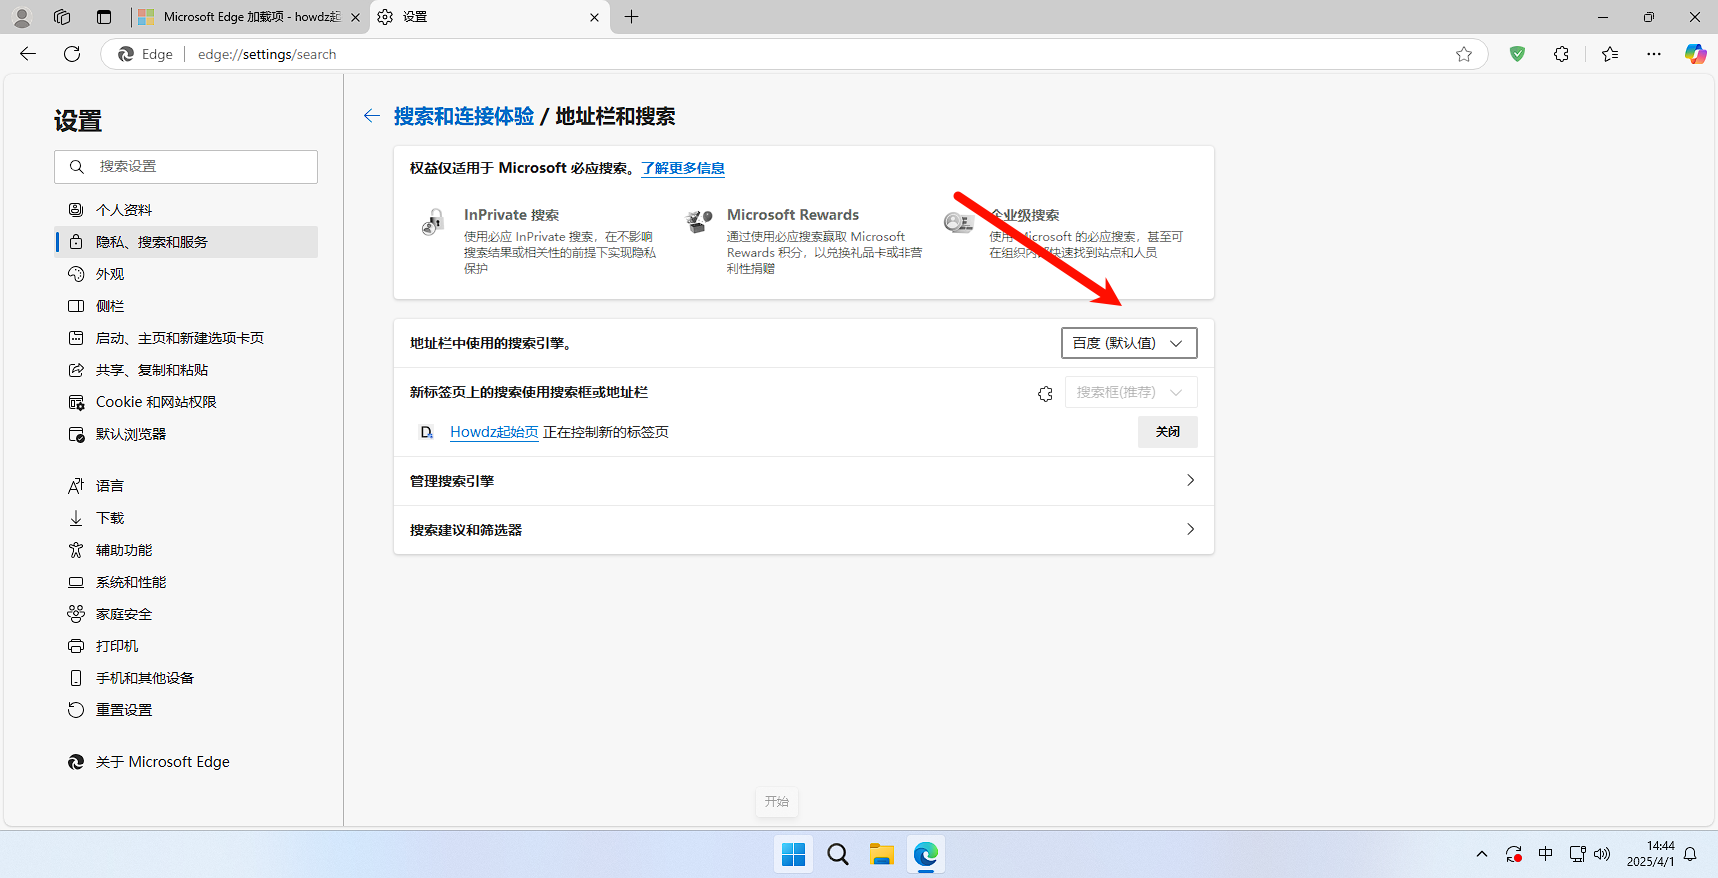Click Microsoft Edge taskbar icon
Screen dimensions: 1718x878
pyautogui.click(x=925, y=854)
